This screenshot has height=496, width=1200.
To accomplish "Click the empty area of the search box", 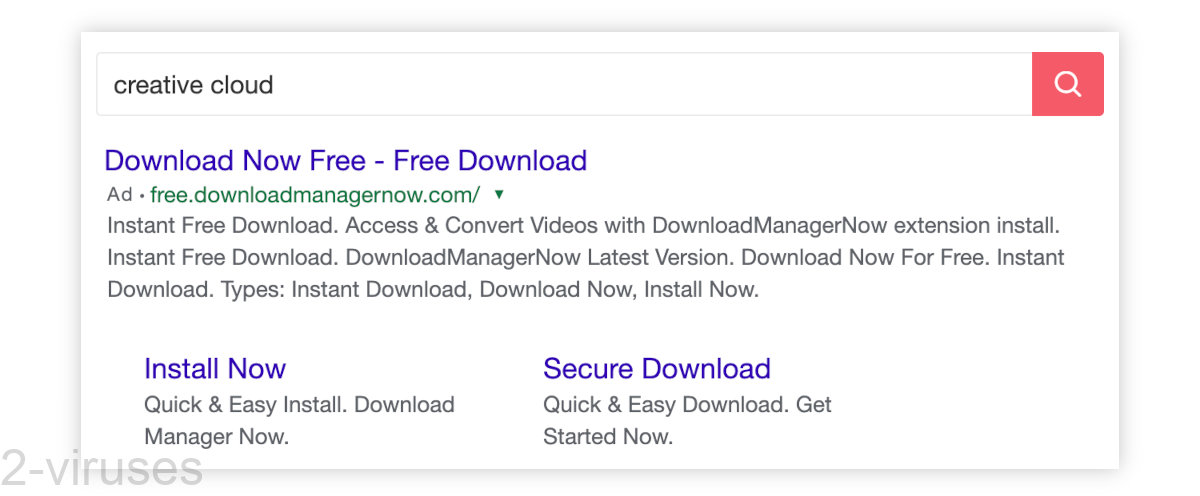I will coord(650,84).
